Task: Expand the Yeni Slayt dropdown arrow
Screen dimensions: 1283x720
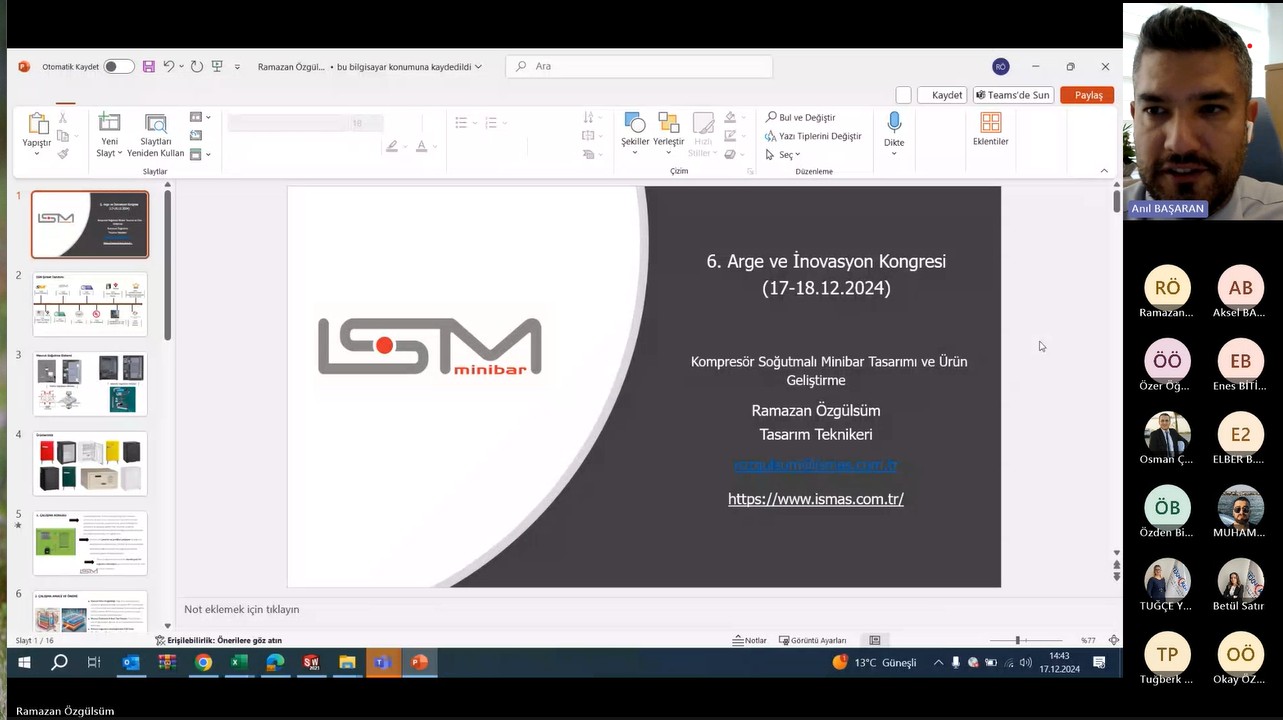Action: 119,153
